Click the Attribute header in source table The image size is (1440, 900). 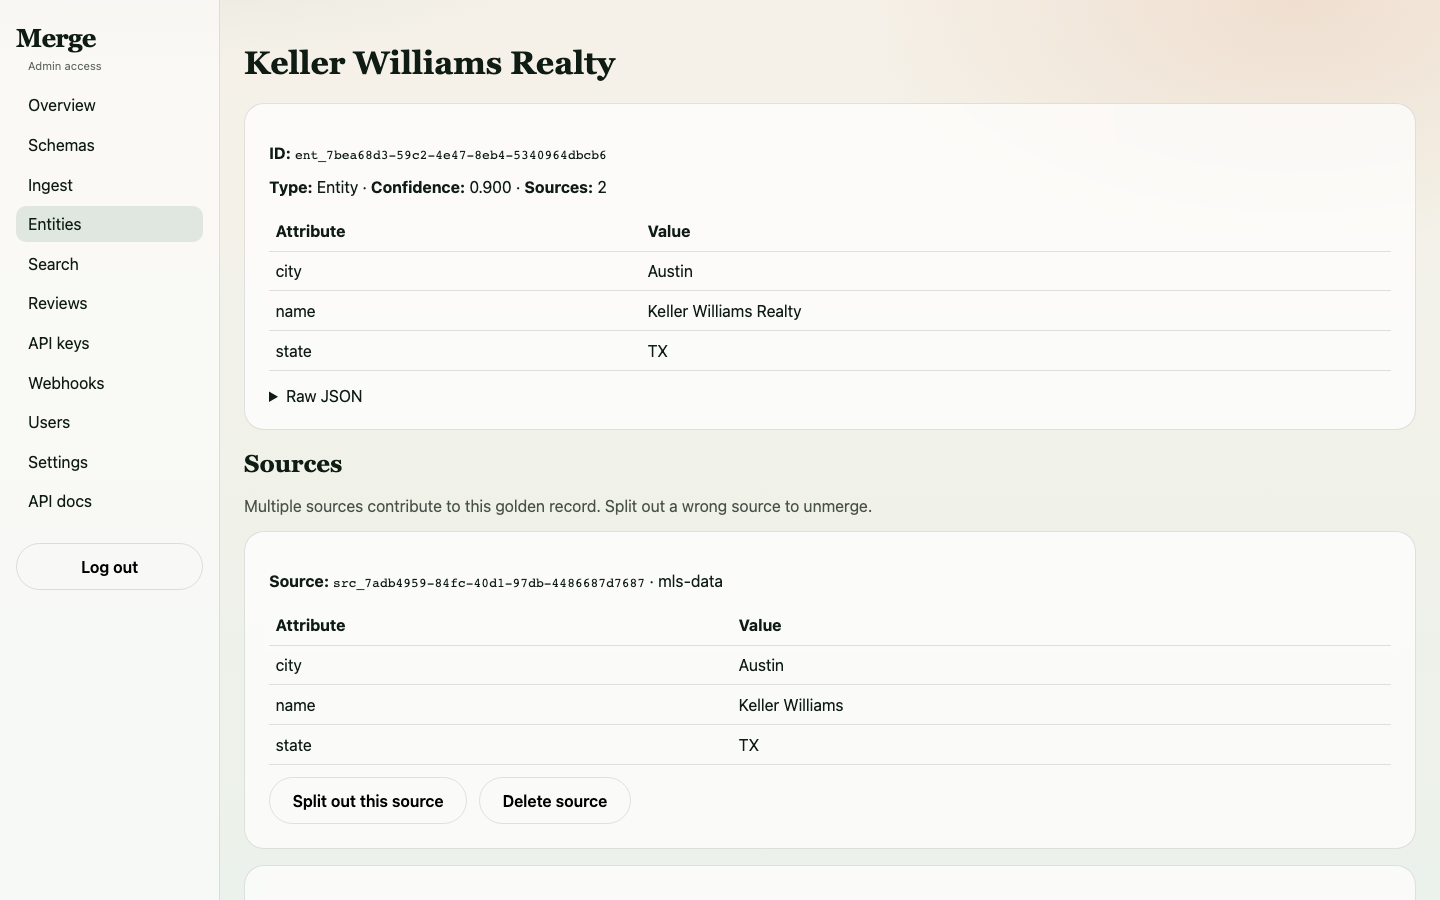pyautogui.click(x=310, y=625)
